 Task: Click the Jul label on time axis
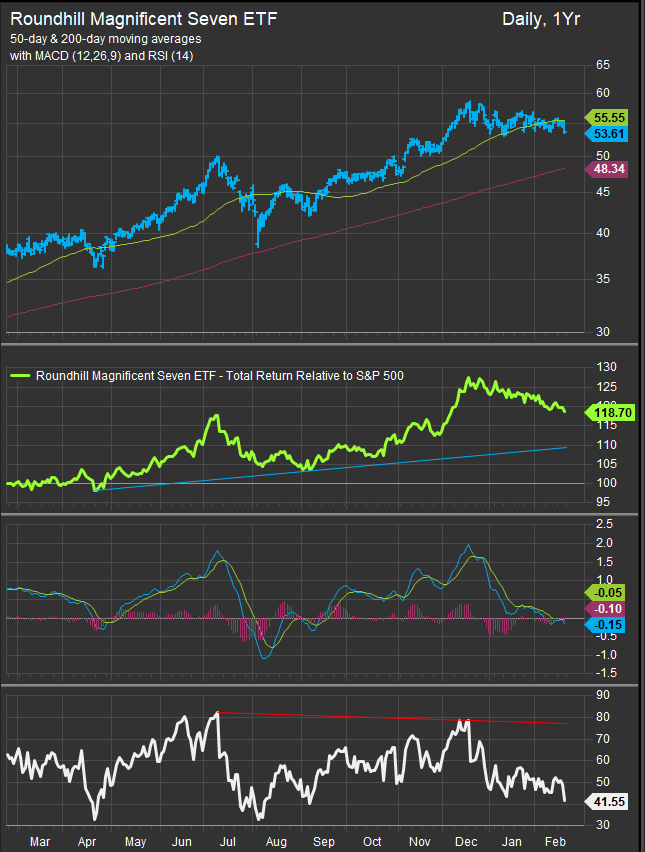pyautogui.click(x=228, y=842)
